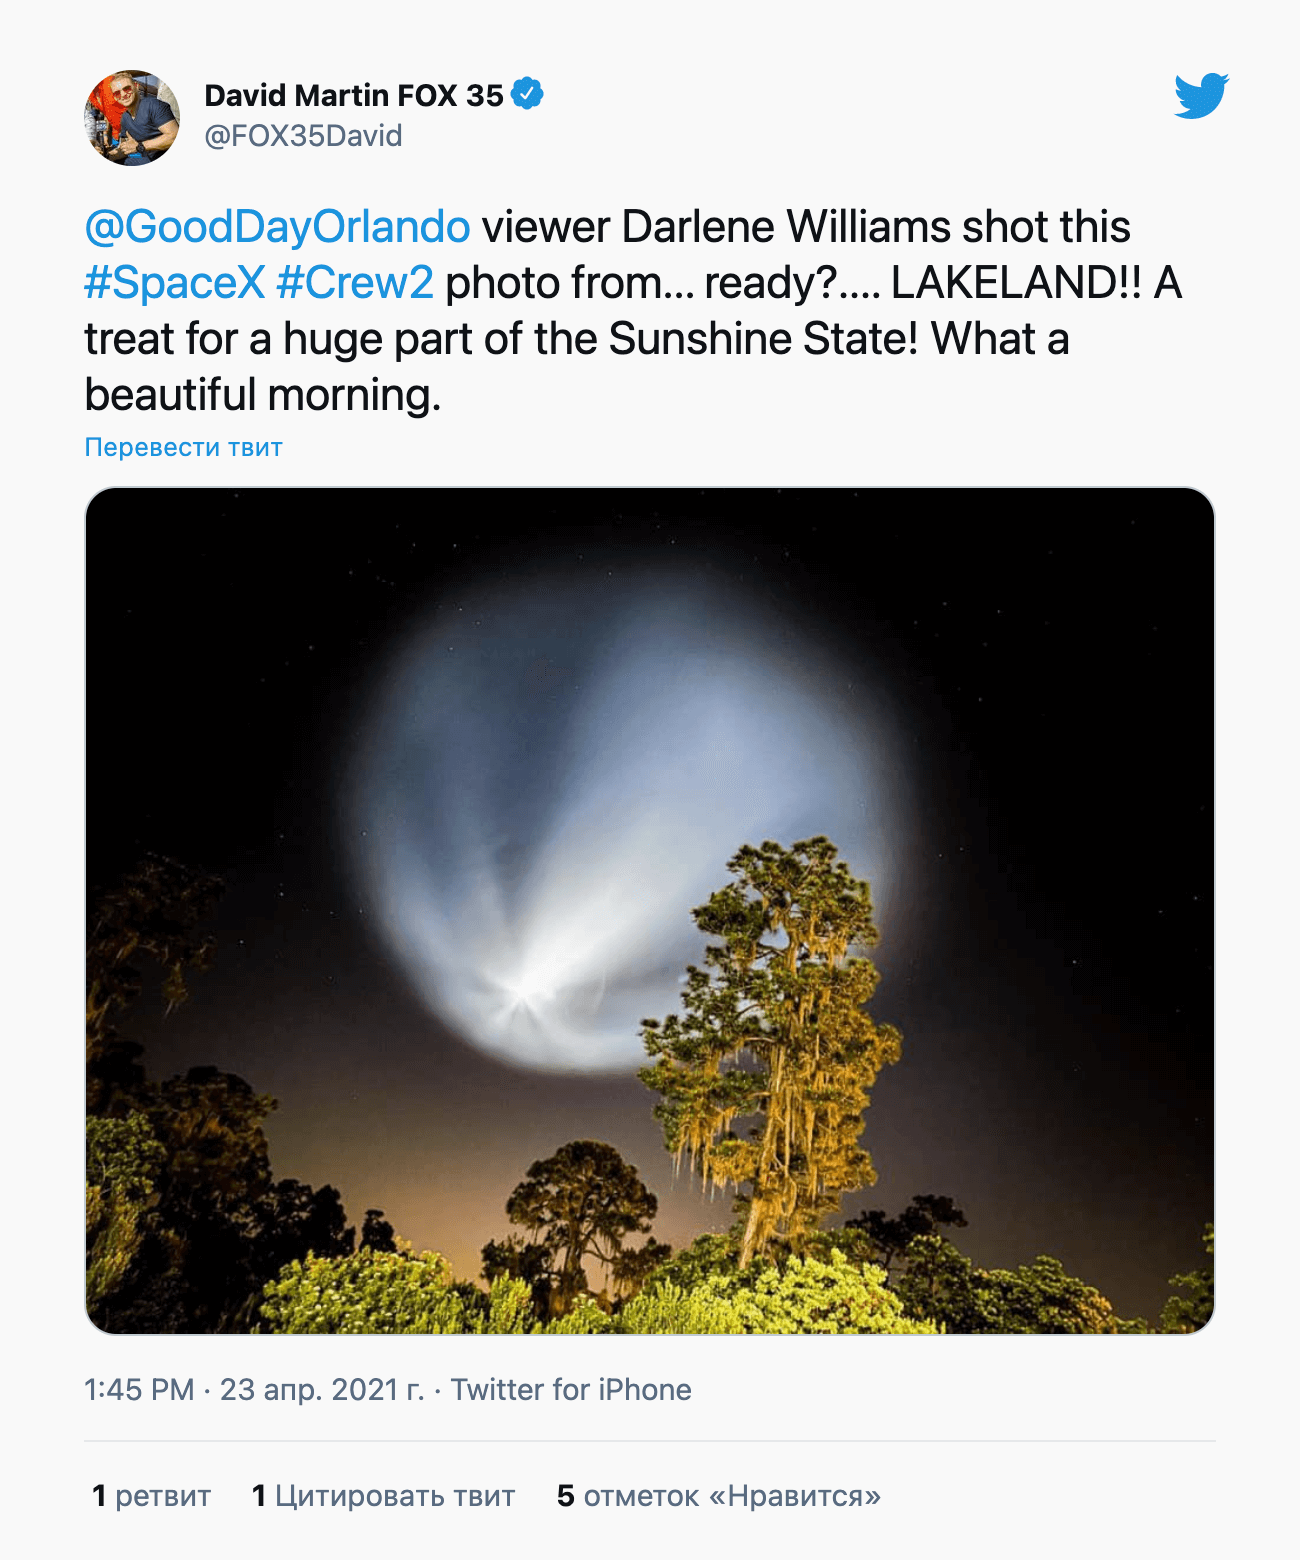Open the David Martin FOX 35 display name
The height and width of the screenshot is (1560, 1300).
pos(354,95)
